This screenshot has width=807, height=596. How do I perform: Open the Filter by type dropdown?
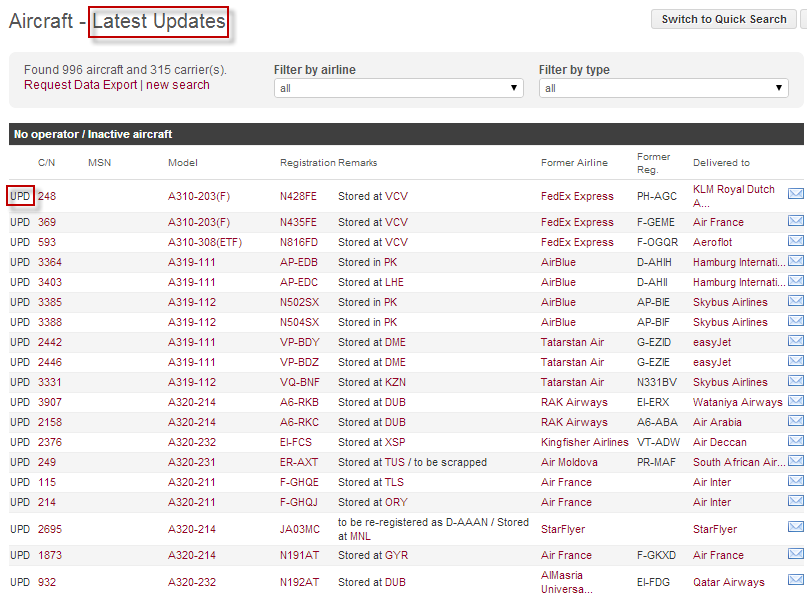coord(663,88)
